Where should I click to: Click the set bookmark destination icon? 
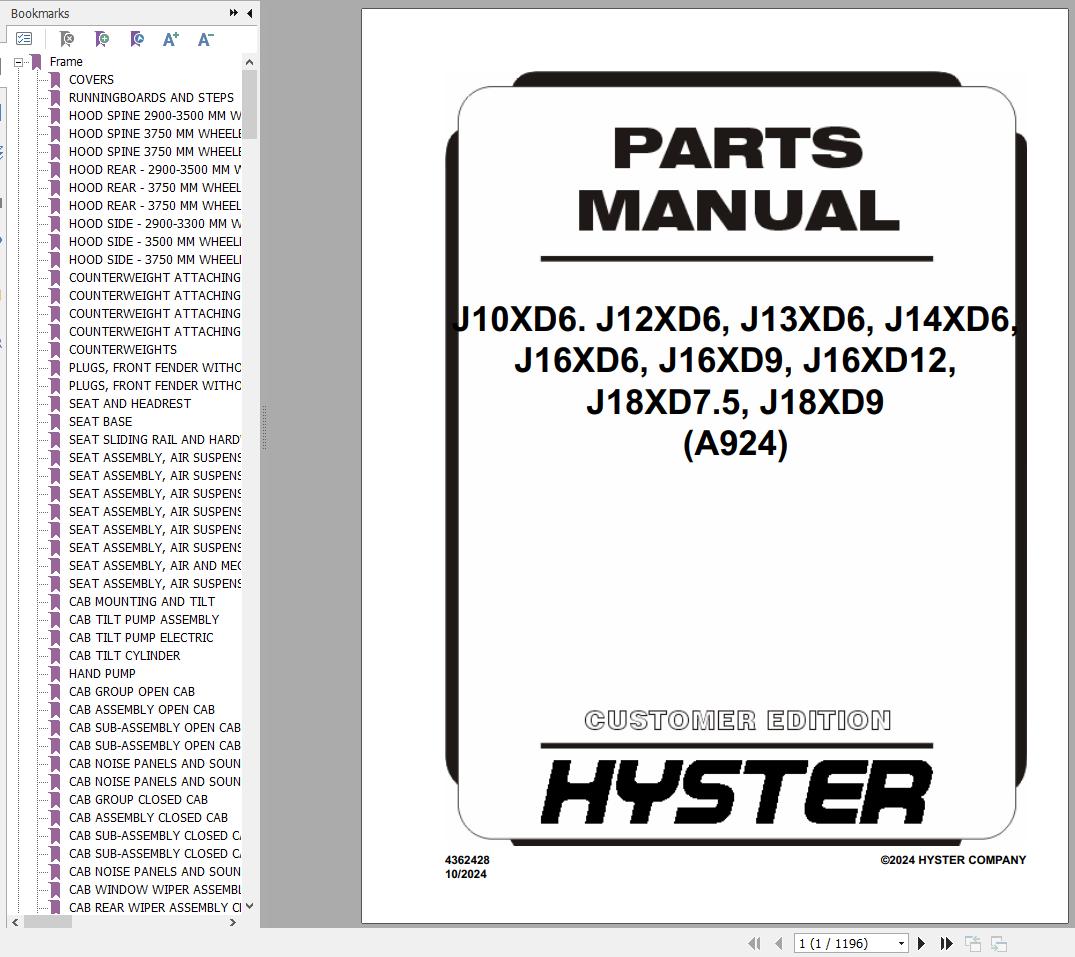tap(136, 39)
